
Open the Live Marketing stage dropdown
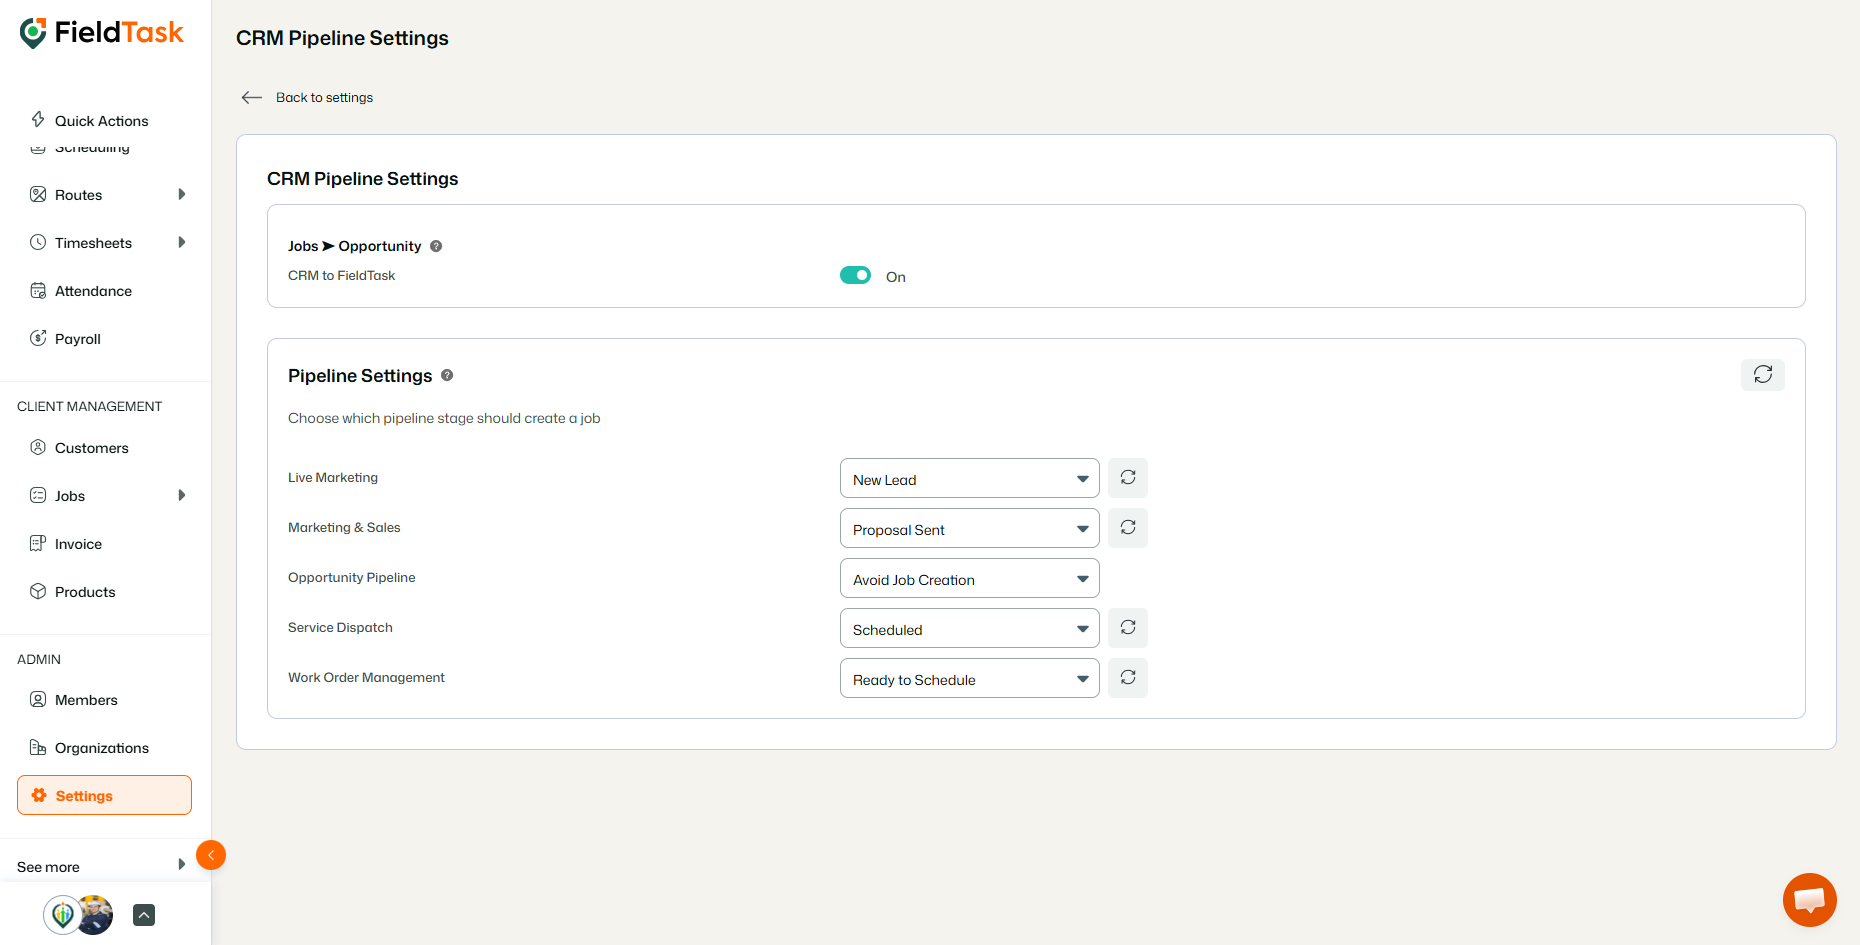pyautogui.click(x=970, y=478)
